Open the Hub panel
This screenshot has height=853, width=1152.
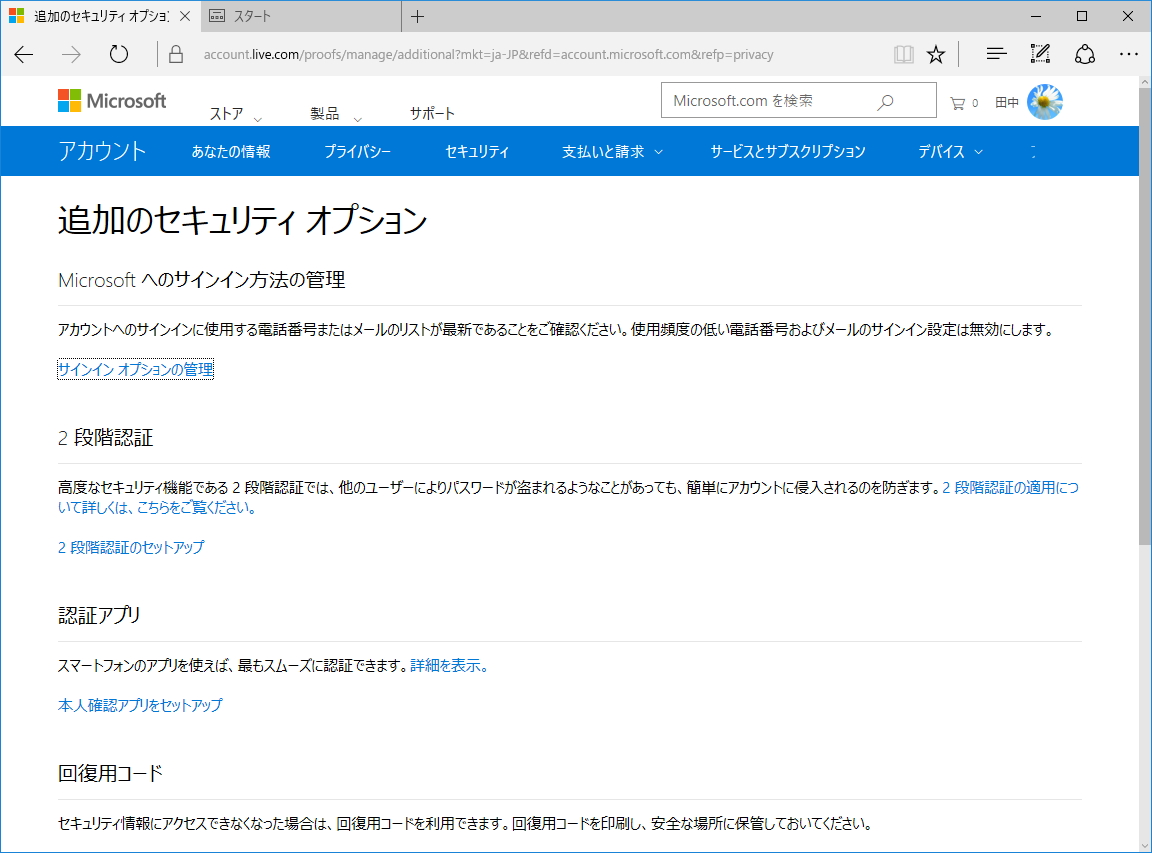pos(996,54)
